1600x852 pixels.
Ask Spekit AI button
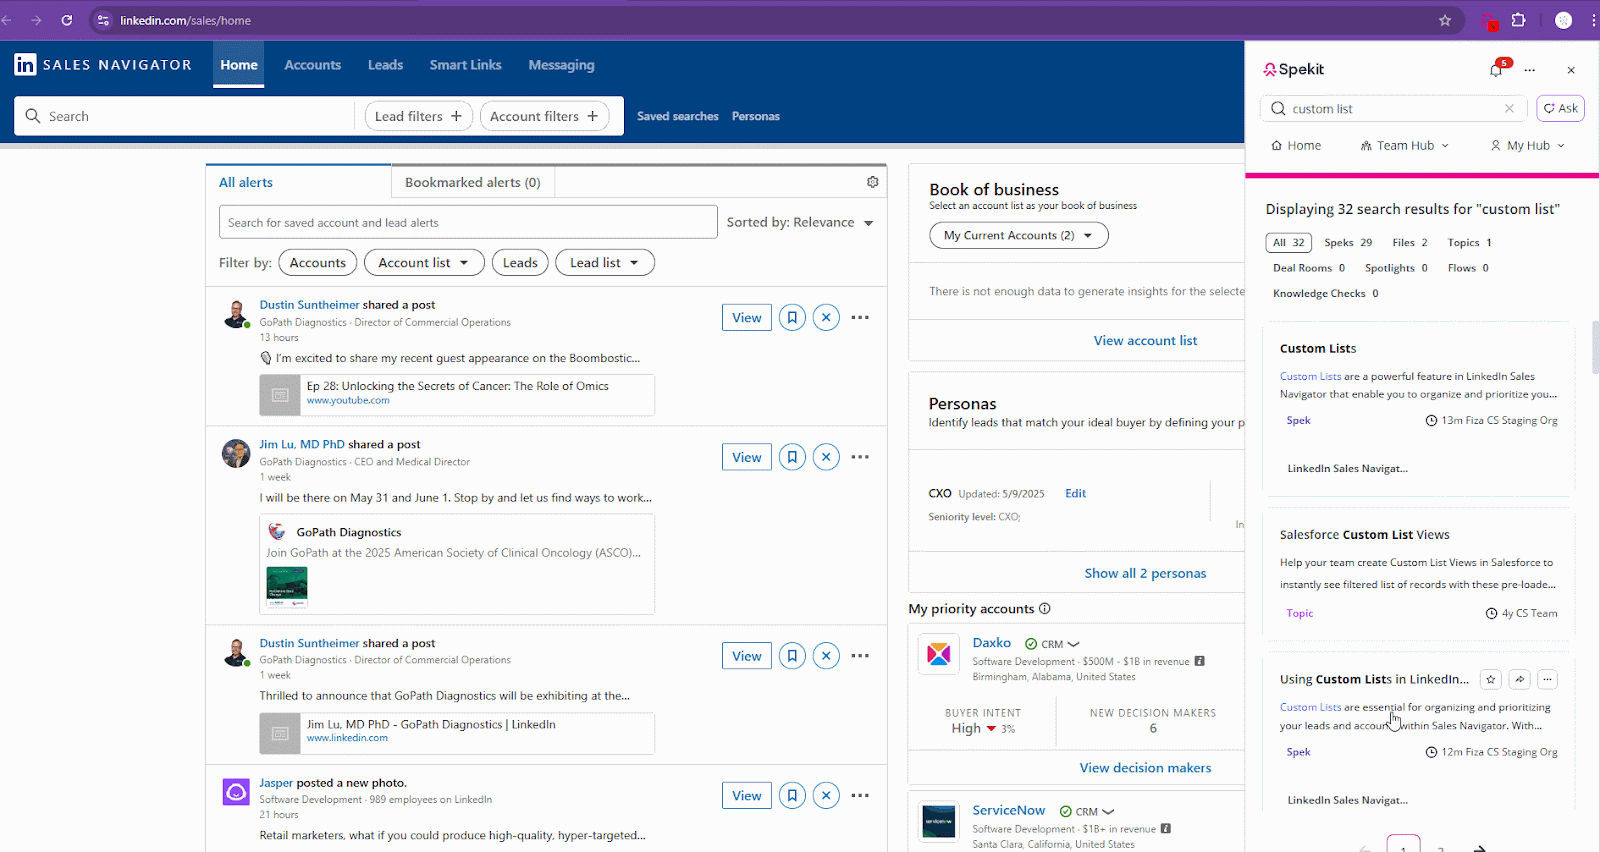coord(1561,108)
